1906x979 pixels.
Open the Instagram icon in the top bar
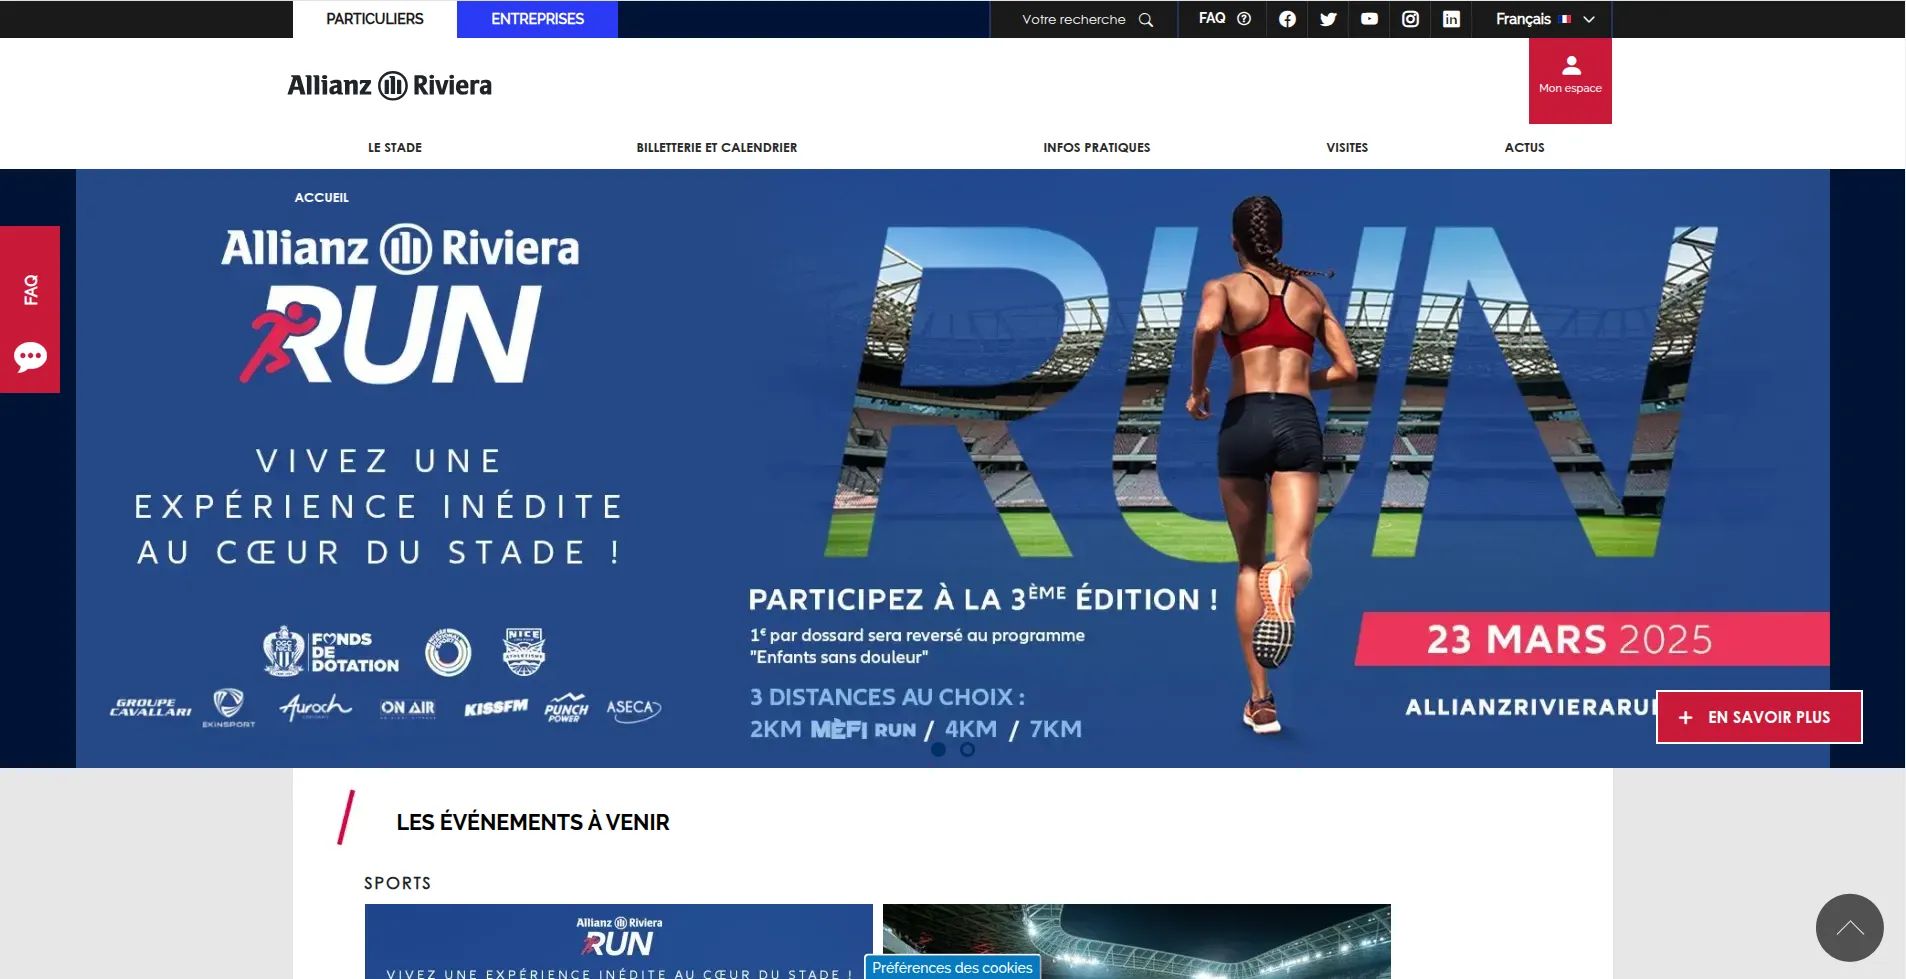pyautogui.click(x=1410, y=19)
